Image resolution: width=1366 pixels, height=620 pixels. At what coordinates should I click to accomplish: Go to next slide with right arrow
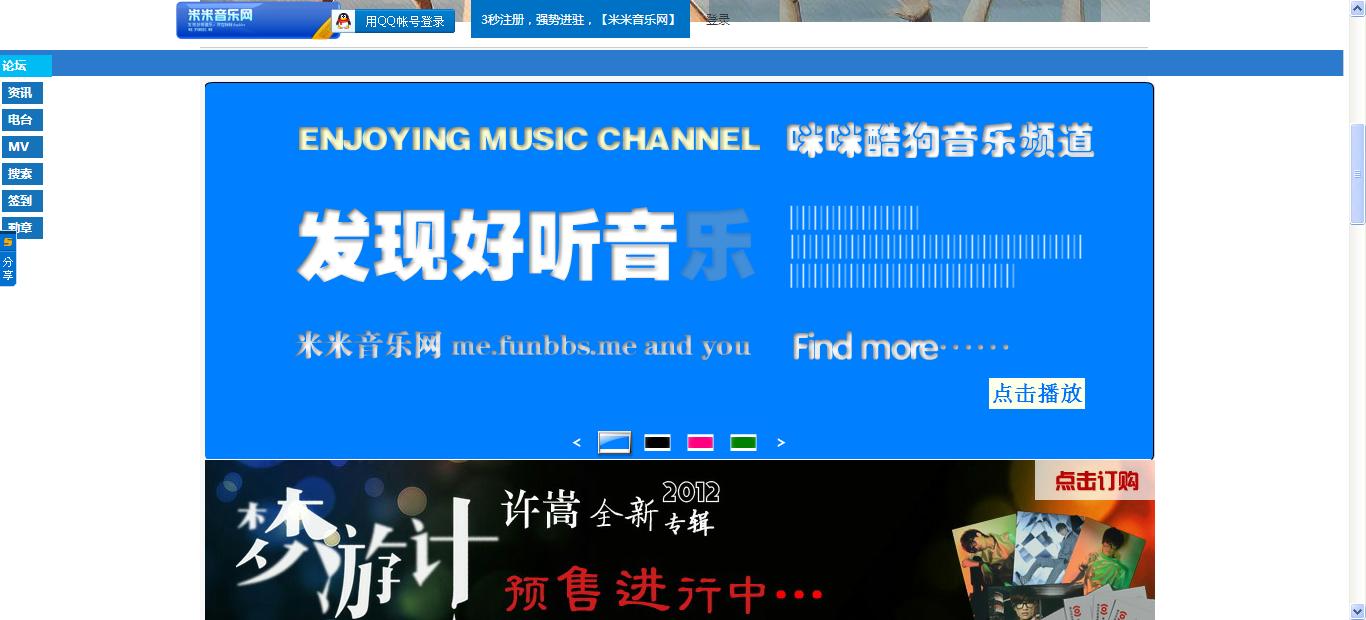[781, 442]
